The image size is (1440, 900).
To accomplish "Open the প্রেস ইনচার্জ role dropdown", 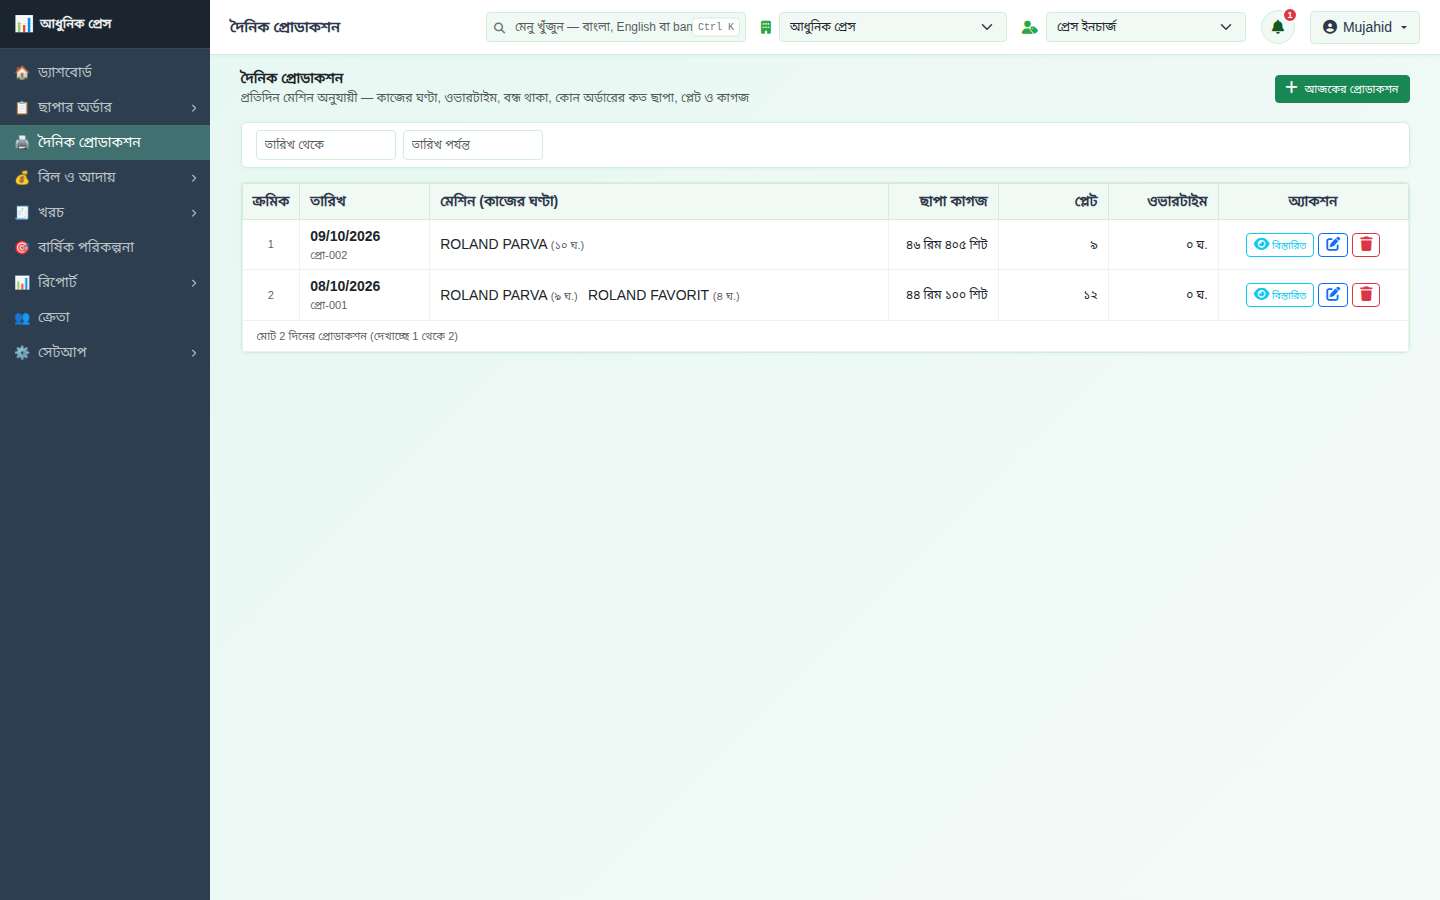I will [x=1146, y=27].
